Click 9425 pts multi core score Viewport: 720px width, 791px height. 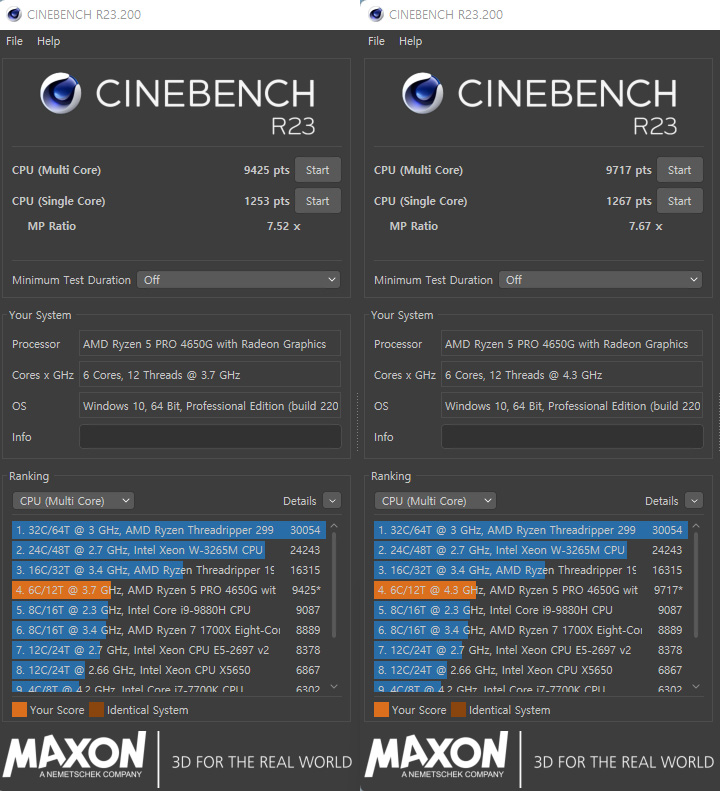click(x=266, y=170)
